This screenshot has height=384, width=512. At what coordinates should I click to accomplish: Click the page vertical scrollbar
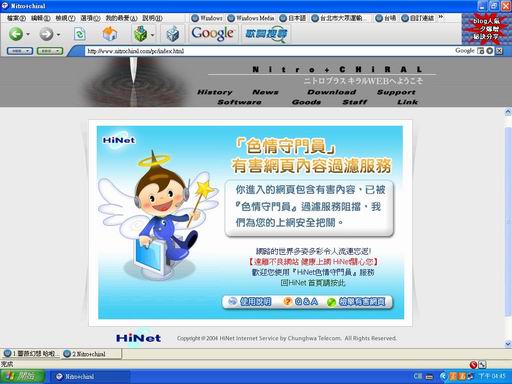pos(508,227)
